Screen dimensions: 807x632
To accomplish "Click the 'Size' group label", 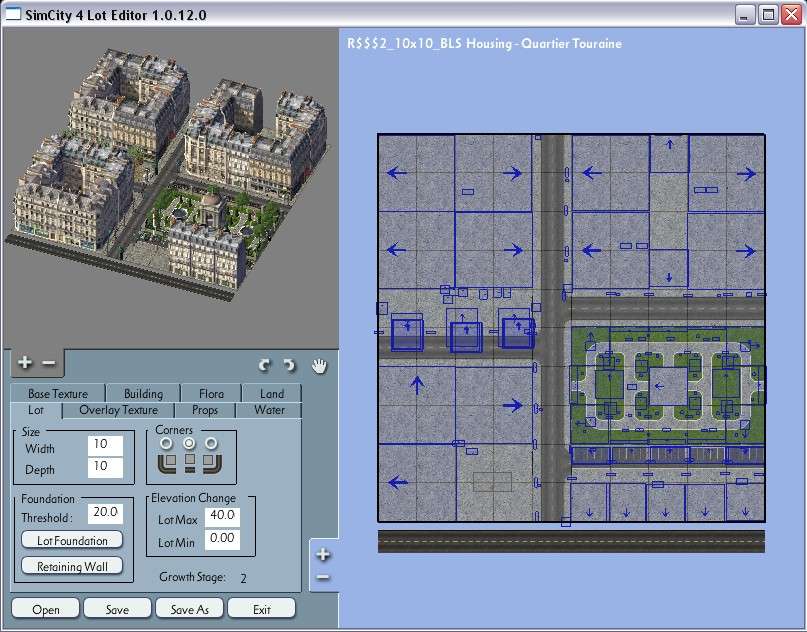I will [x=30, y=432].
